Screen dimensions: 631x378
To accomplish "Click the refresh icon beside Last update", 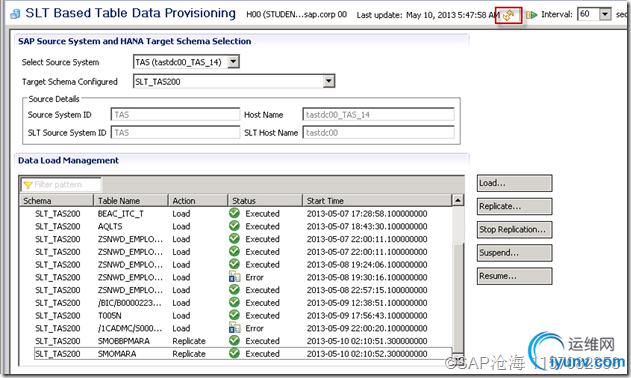I will pyautogui.click(x=509, y=15).
